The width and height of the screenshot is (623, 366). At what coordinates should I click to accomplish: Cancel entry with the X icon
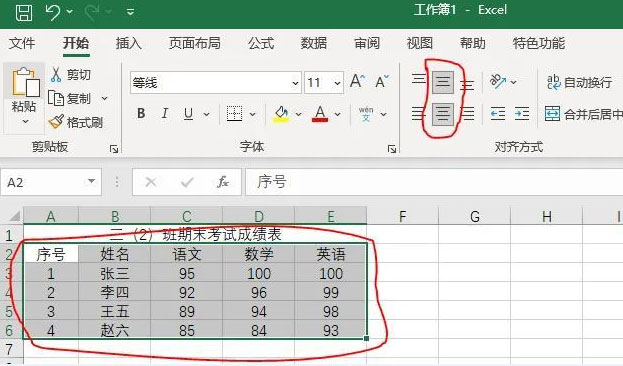click(151, 182)
